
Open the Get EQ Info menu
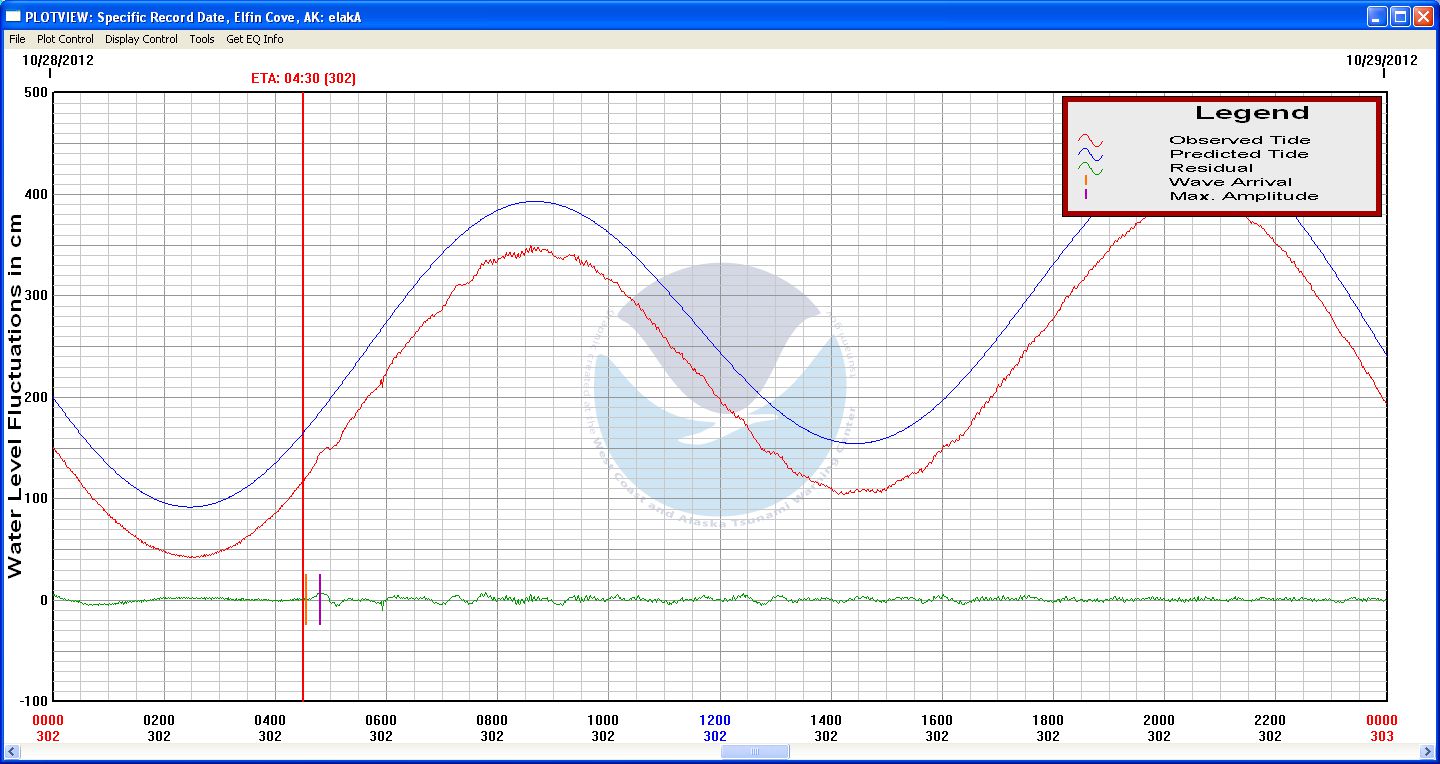point(254,39)
